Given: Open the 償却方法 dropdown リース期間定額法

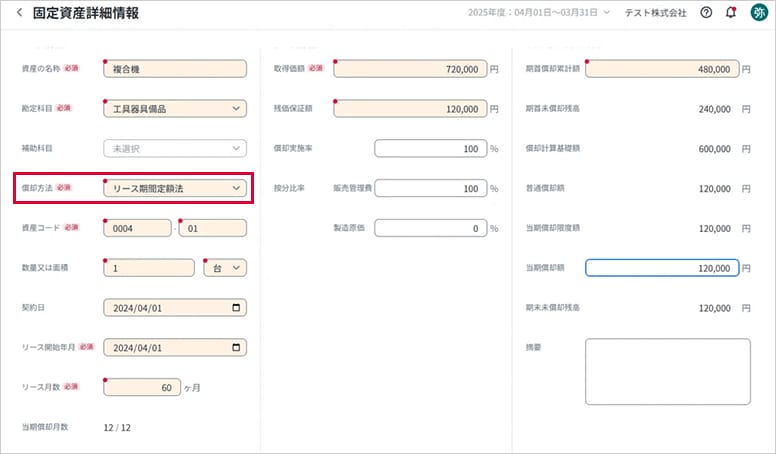Looking at the screenshot, I should pyautogui.click(x=175, y=187).
